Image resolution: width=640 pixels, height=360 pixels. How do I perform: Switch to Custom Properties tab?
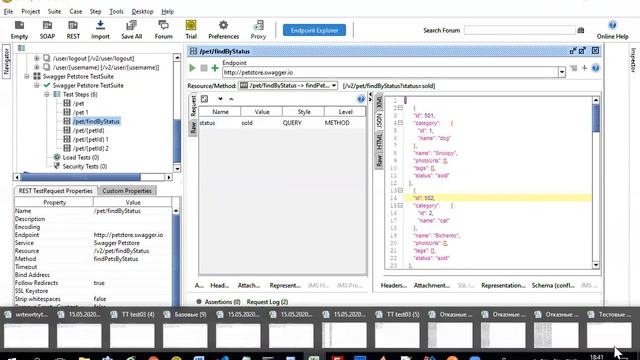(127, 191)
